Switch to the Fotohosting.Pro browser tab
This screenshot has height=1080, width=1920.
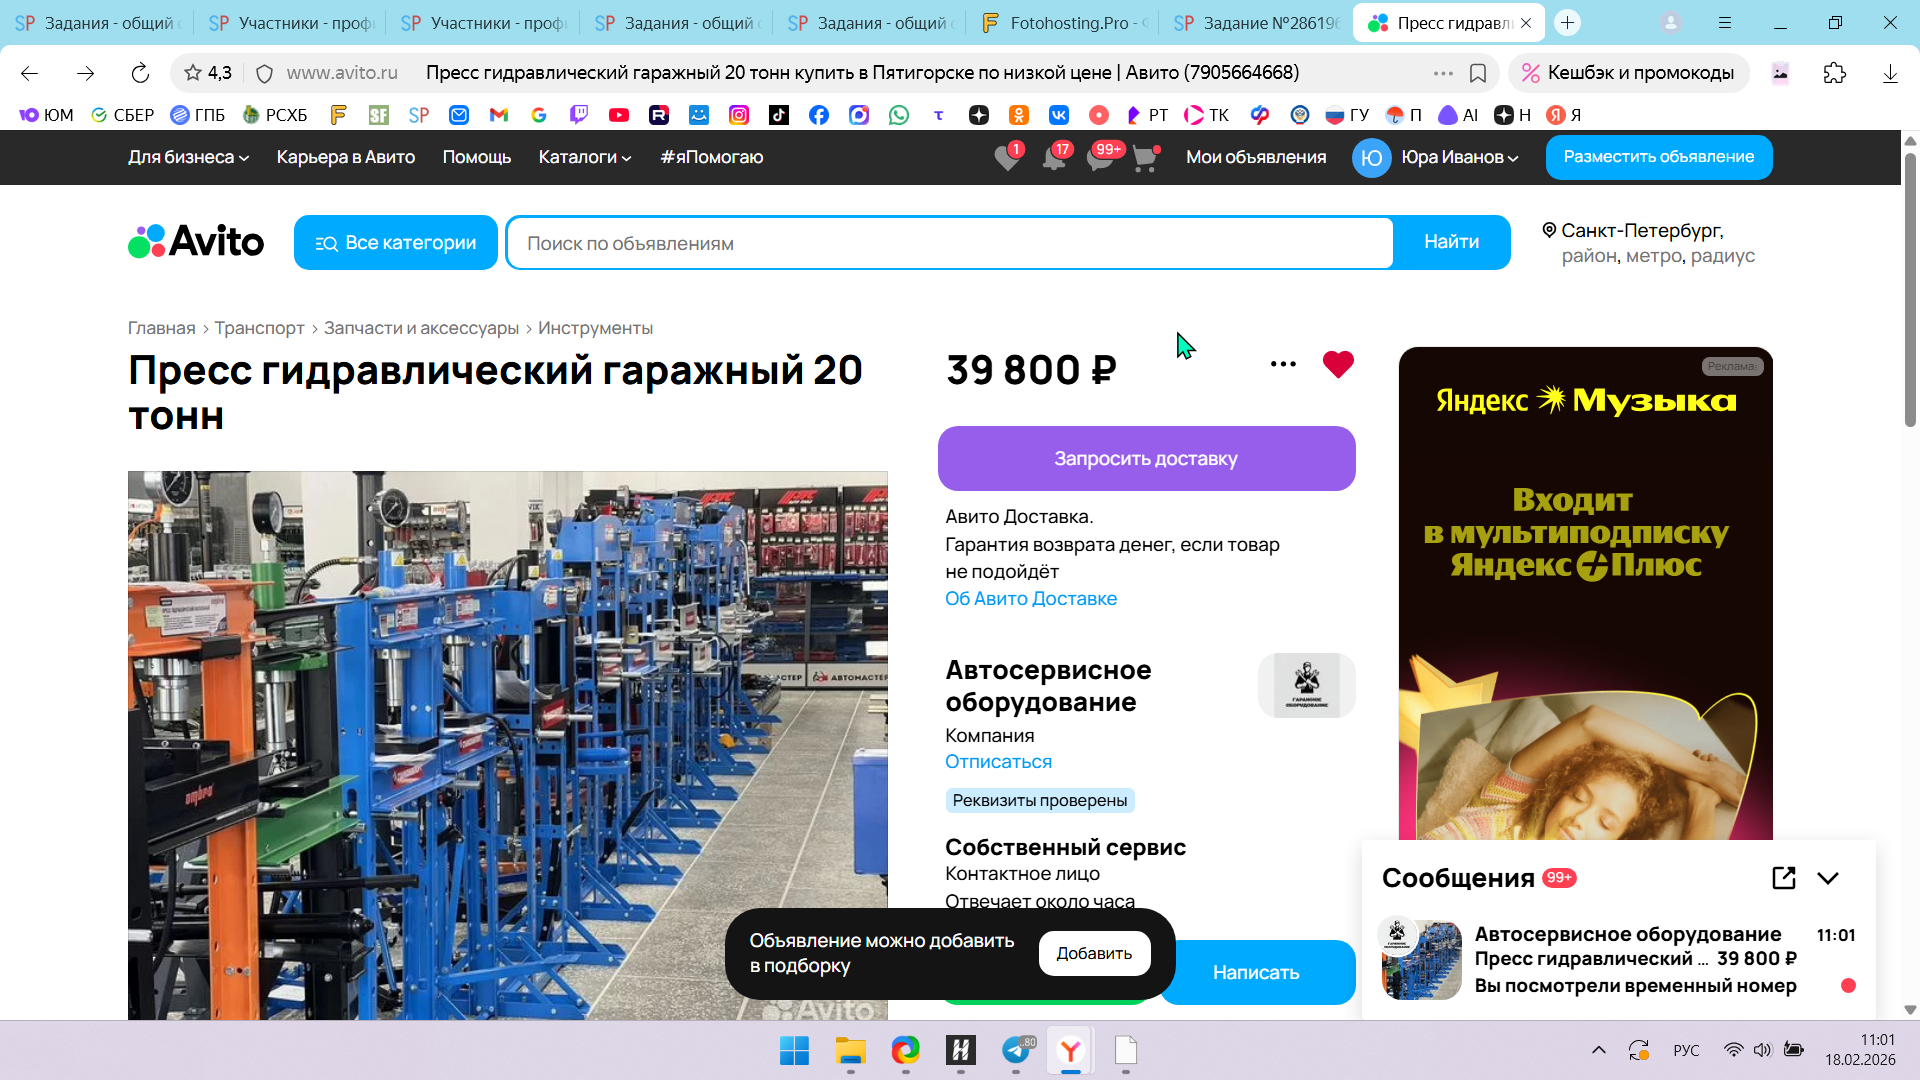coord(1064,22)
